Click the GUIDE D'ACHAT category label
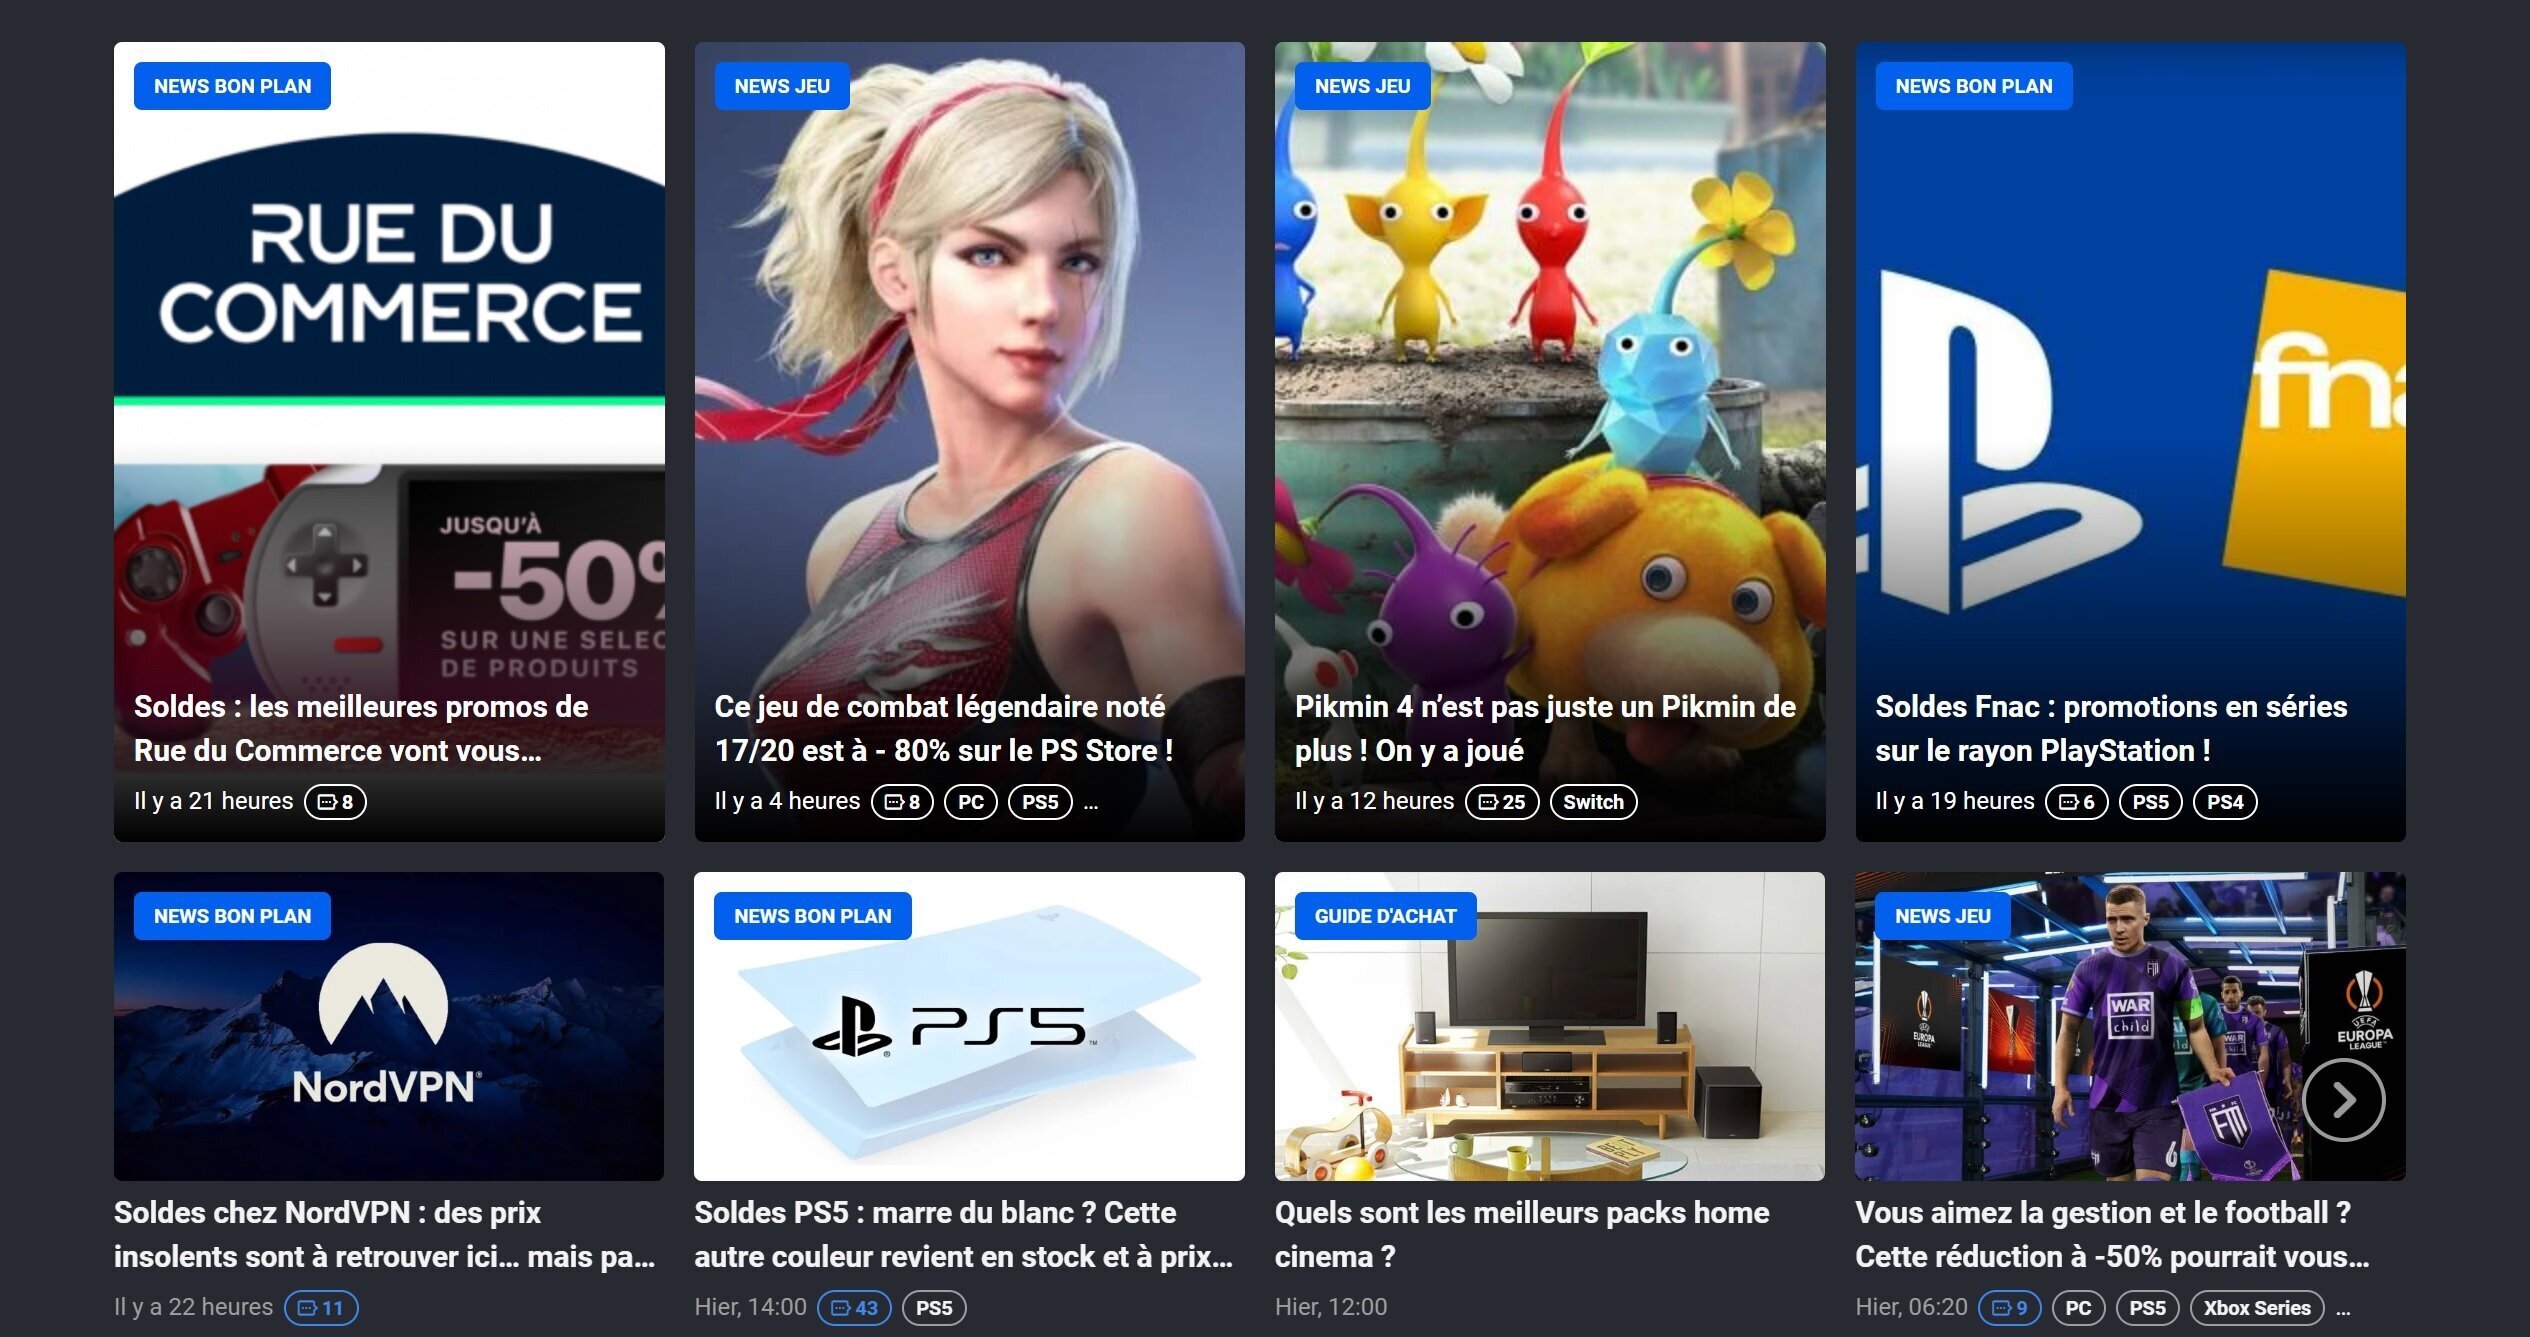 click(x=1385, y=916)
